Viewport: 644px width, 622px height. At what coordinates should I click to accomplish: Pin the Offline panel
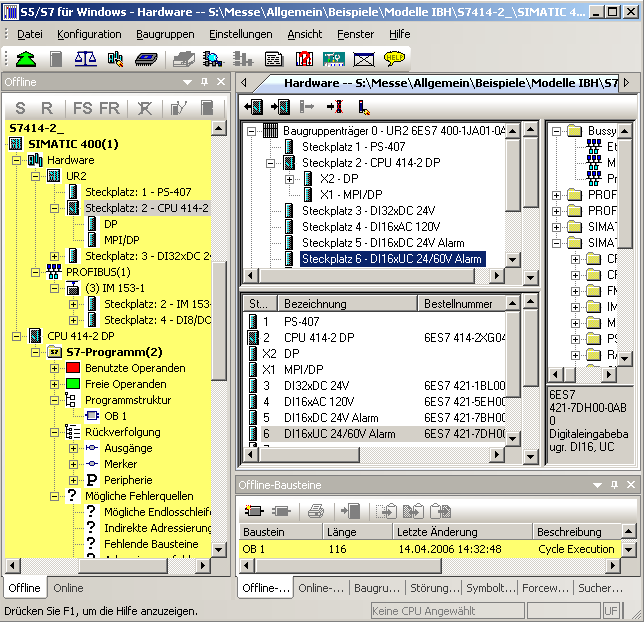pyautogui.click(x=205, y=82)
